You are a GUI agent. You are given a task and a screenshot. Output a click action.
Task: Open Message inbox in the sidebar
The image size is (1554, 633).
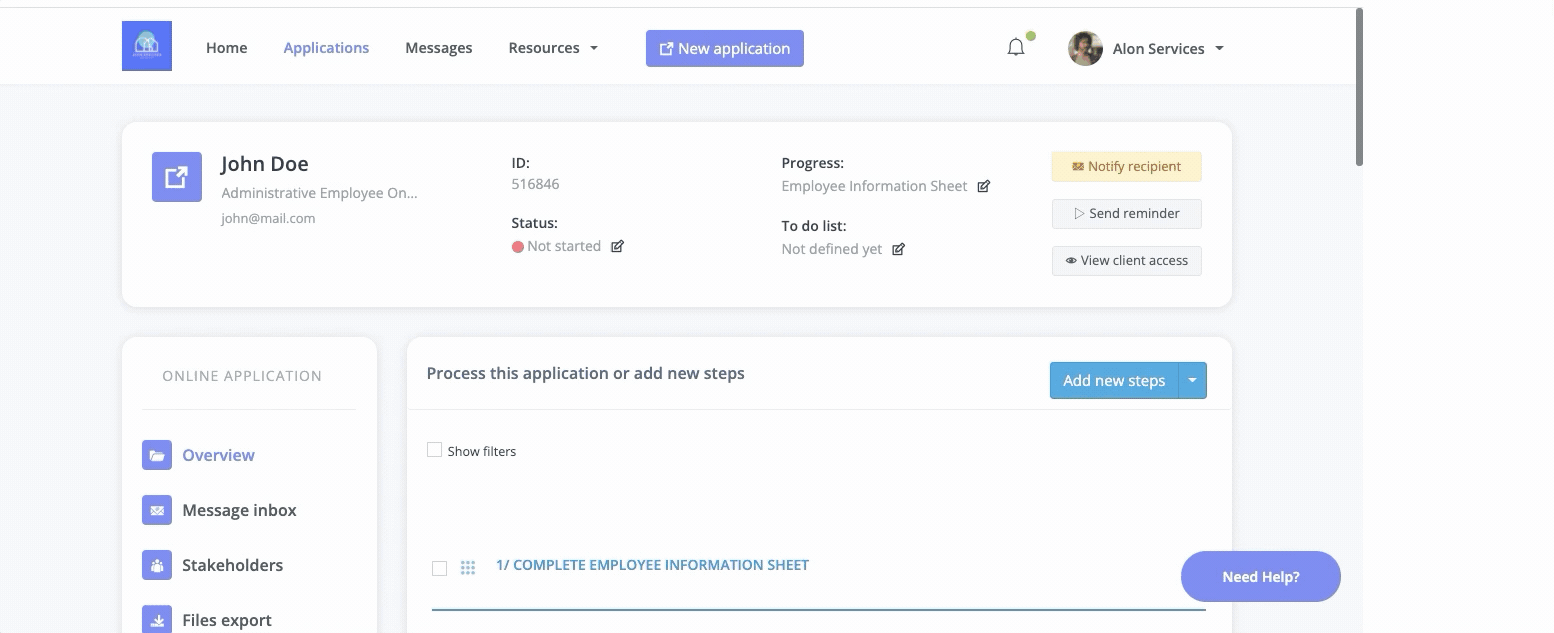tap(239, 510)
